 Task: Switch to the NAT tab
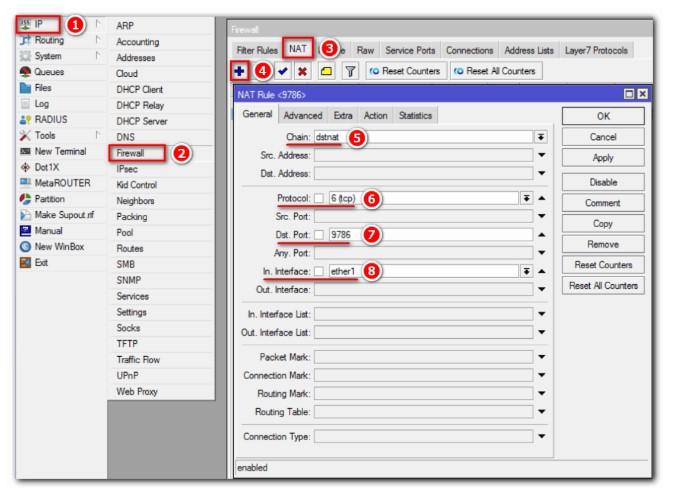coord(298,49)
